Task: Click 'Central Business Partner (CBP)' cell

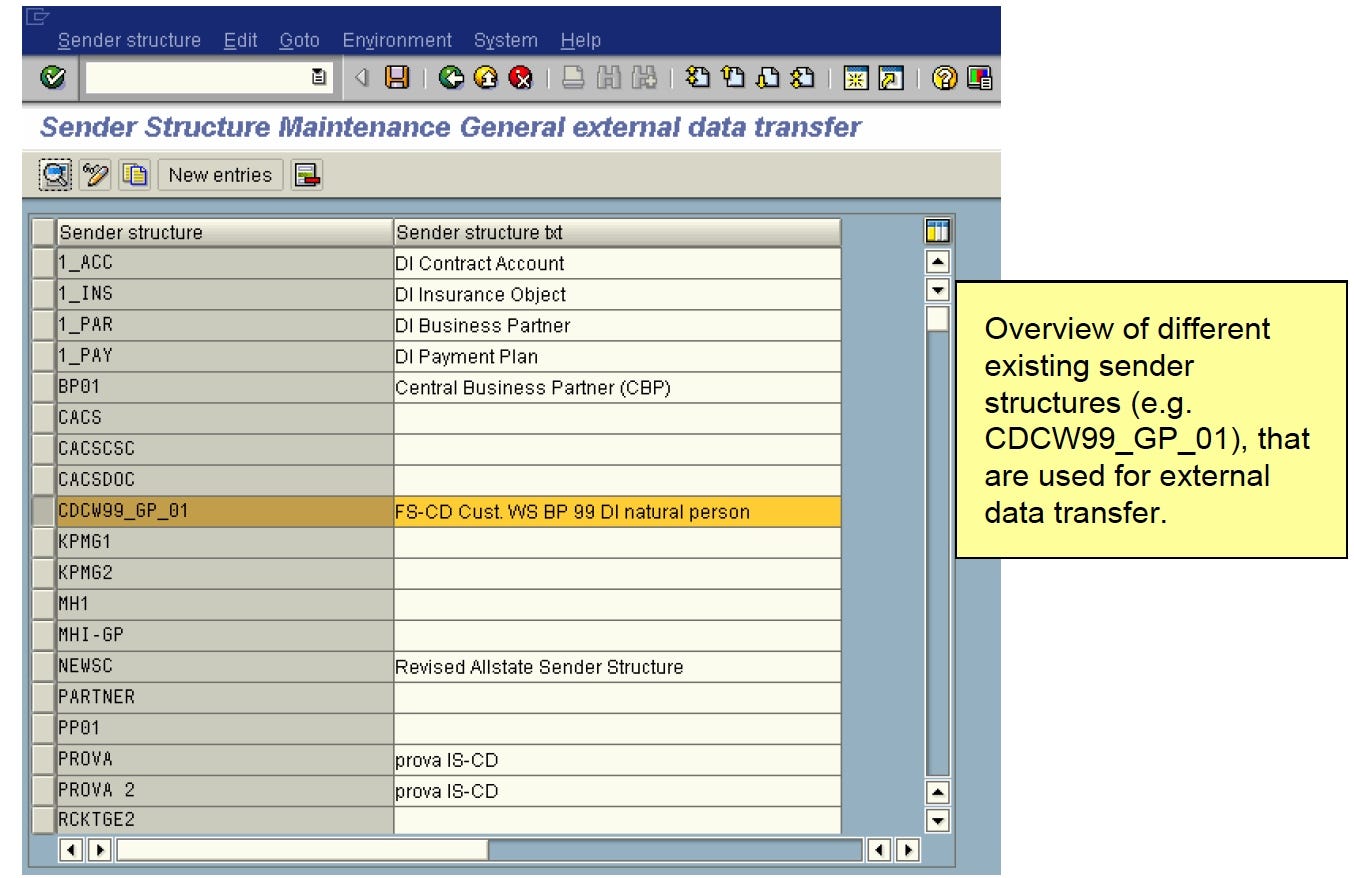Action: click(x=617, y=388)
